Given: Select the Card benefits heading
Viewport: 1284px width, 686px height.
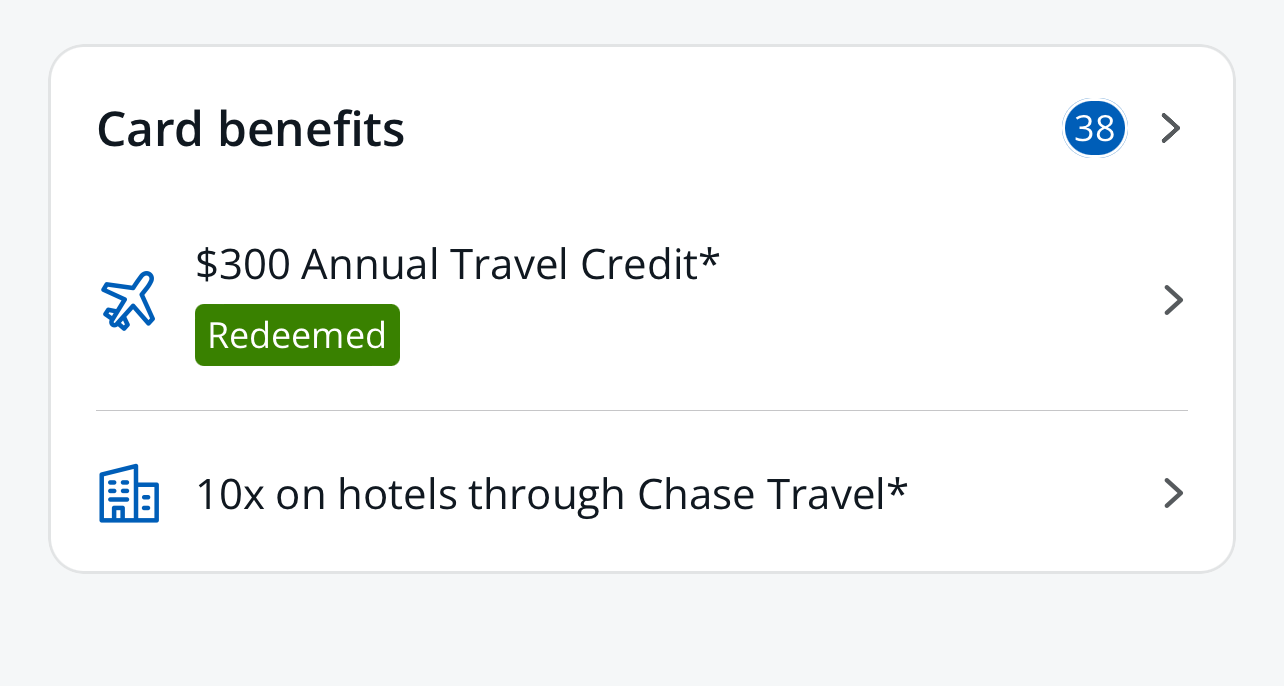Looking at the screenshot, I should 251,129.
